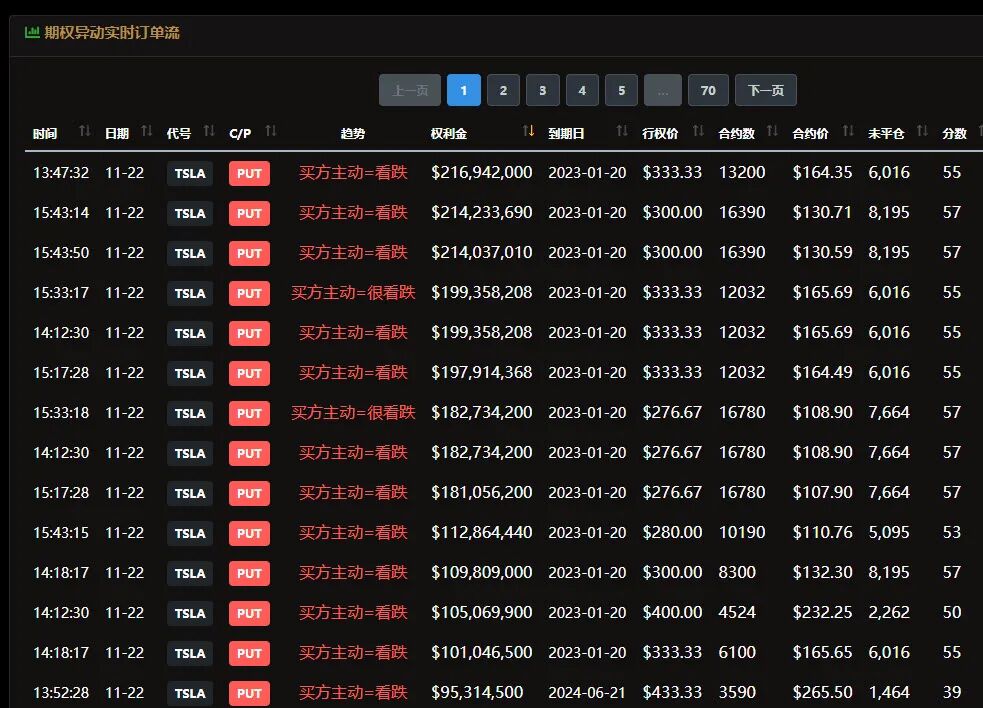The width and height of the screenshot is (983, 708).
Task: Click the TSLA tag in the 15:43:50 row
Action: (x=190, y=253)
